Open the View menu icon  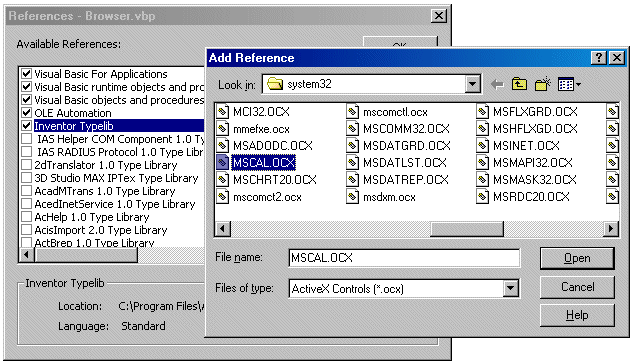[x=569, y=85]
